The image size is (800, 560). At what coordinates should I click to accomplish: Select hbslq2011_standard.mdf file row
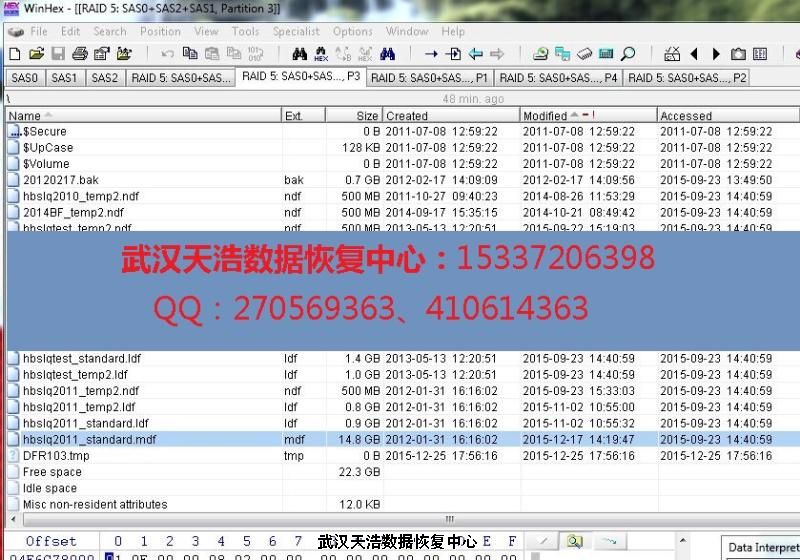(89, 439)
